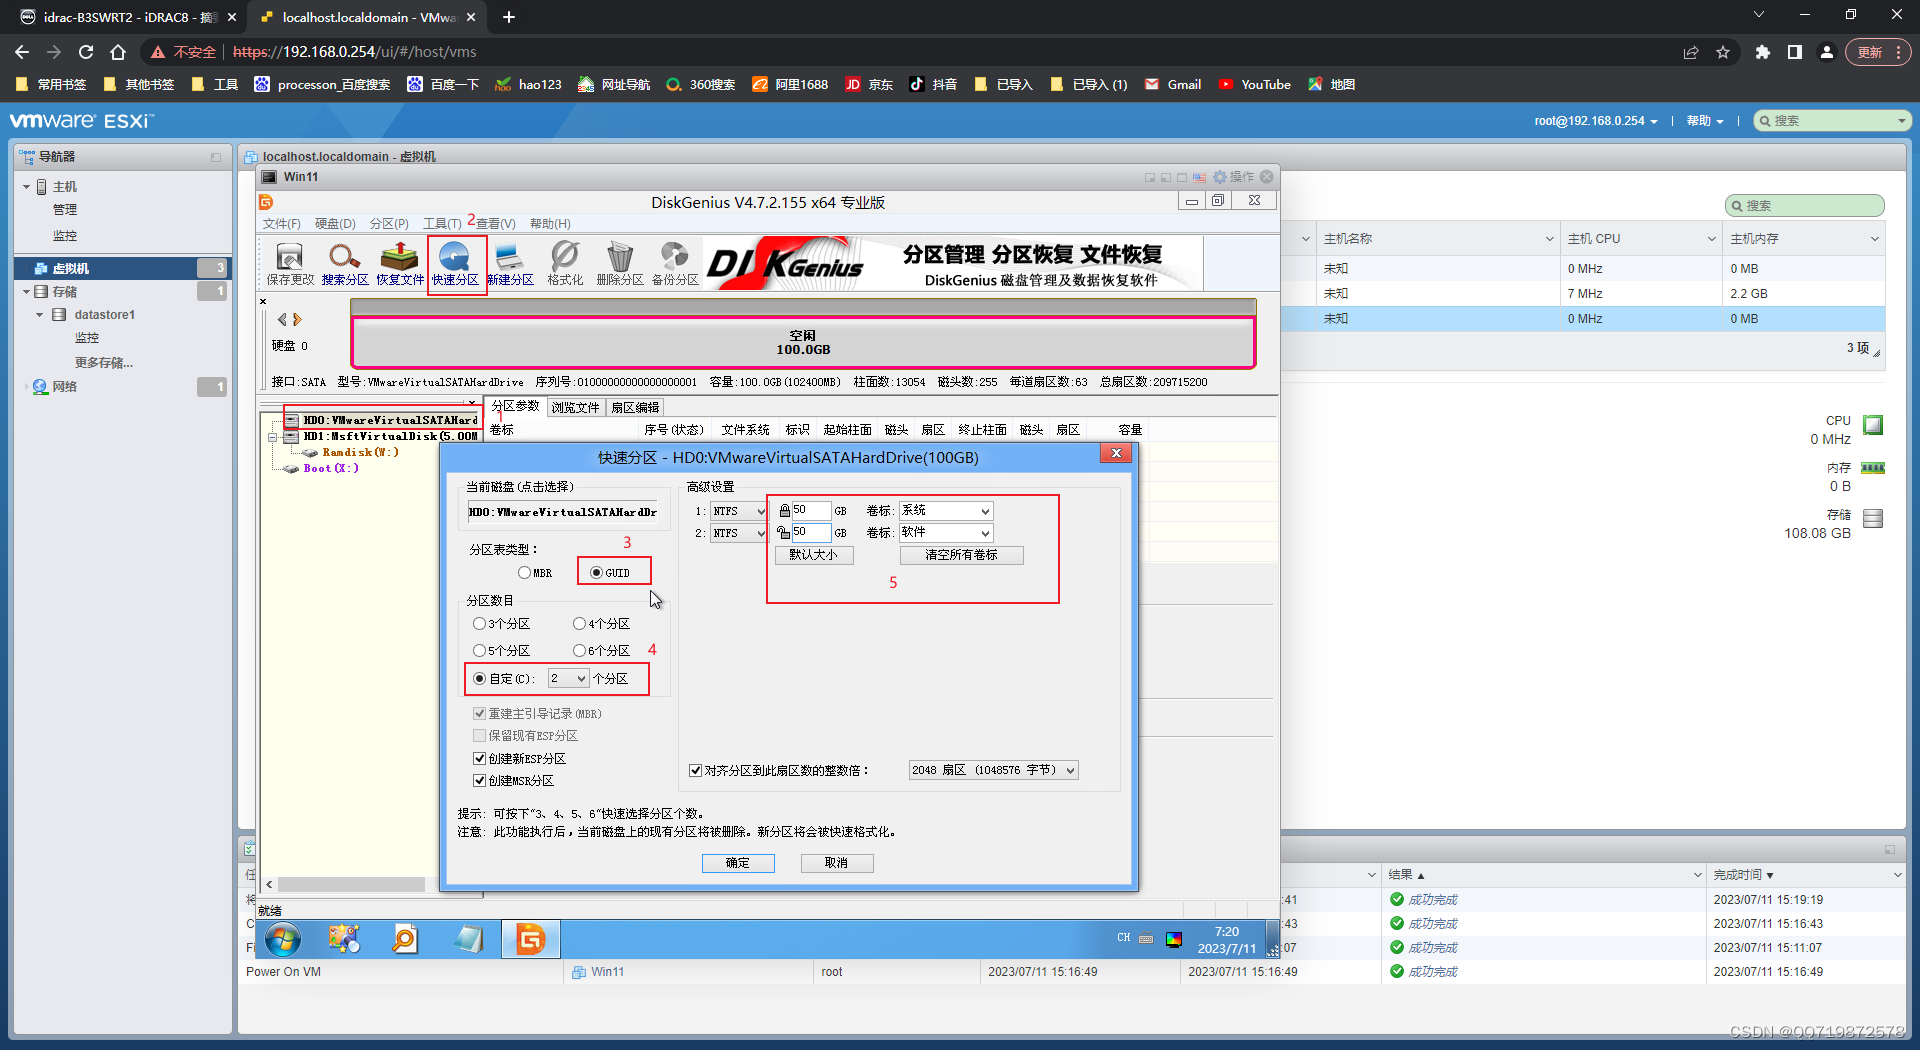The height and width of the screenshot is (1050, 1920).
Task: Open 系统 volume label dropdown
Action: (945, 511)
